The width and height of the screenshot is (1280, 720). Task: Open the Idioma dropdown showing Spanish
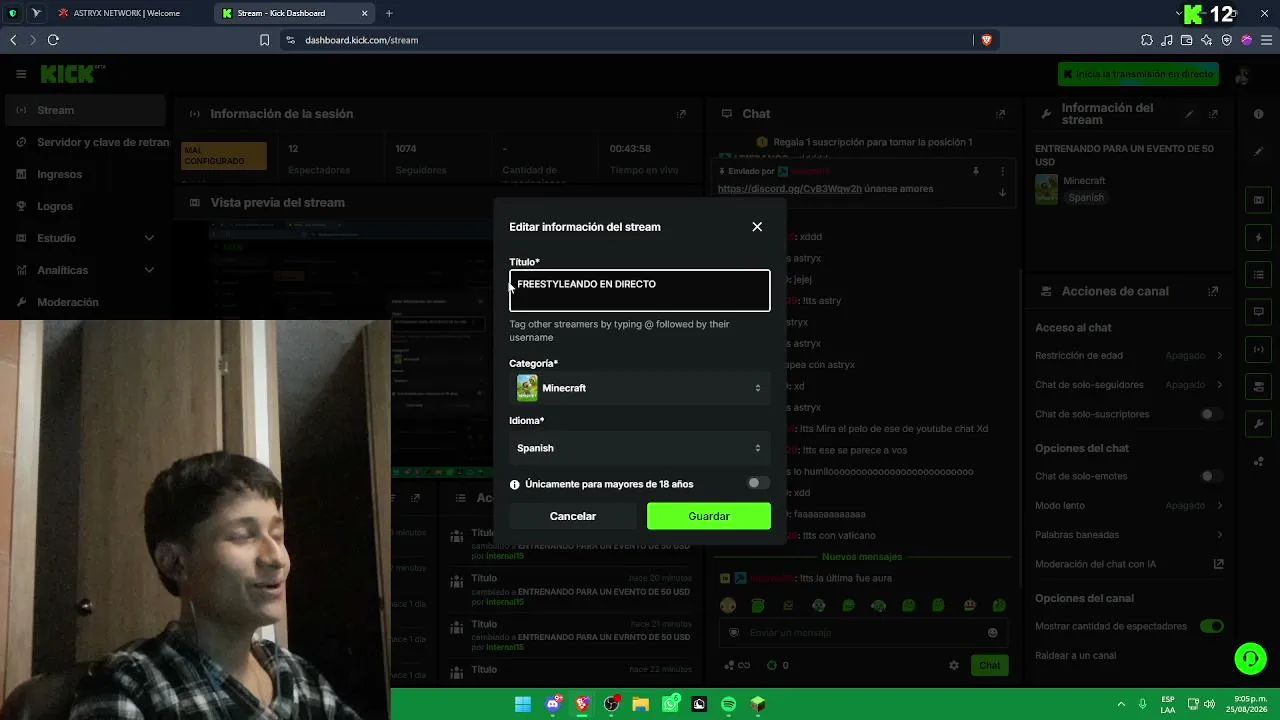640,448
